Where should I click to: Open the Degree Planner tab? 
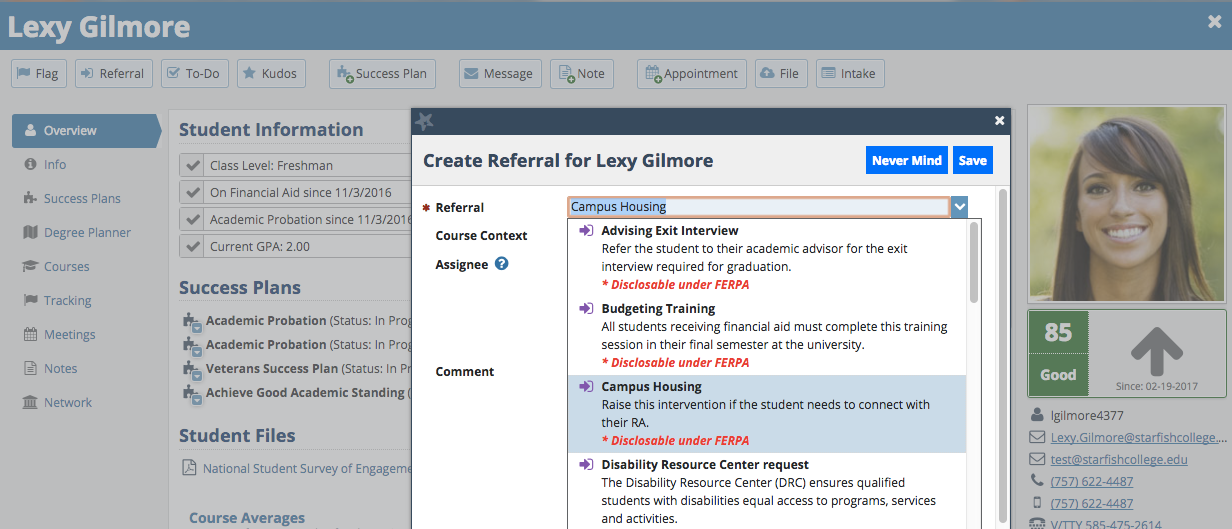[x=87, y=233]
